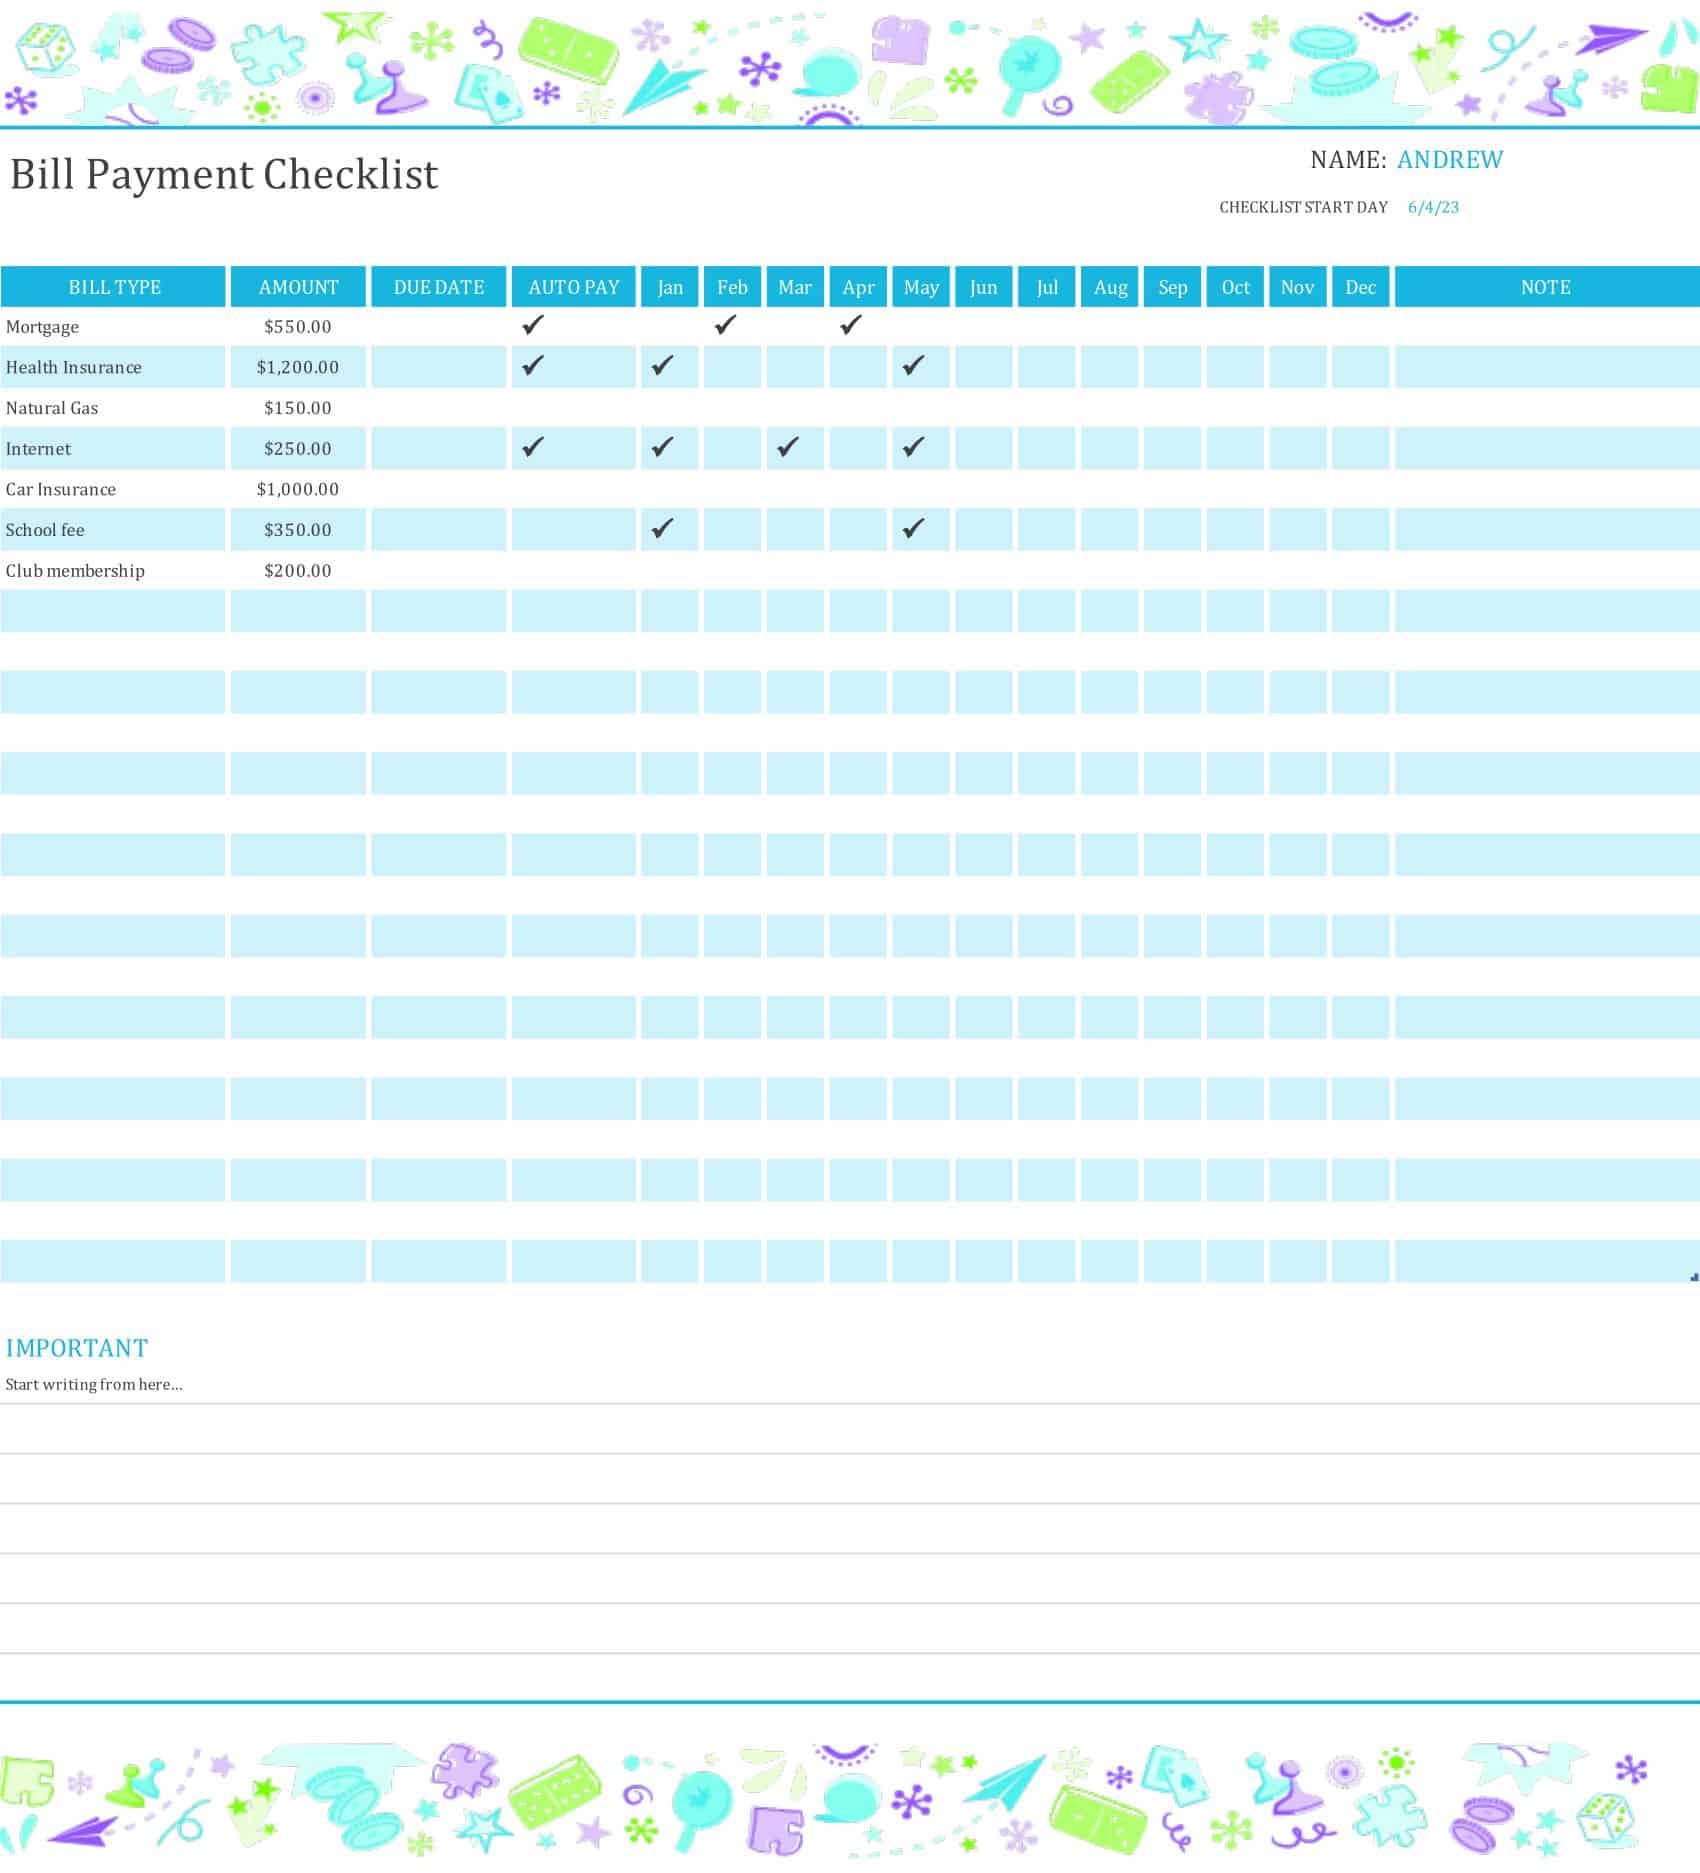Click the Jul column header

[1047, 287]
